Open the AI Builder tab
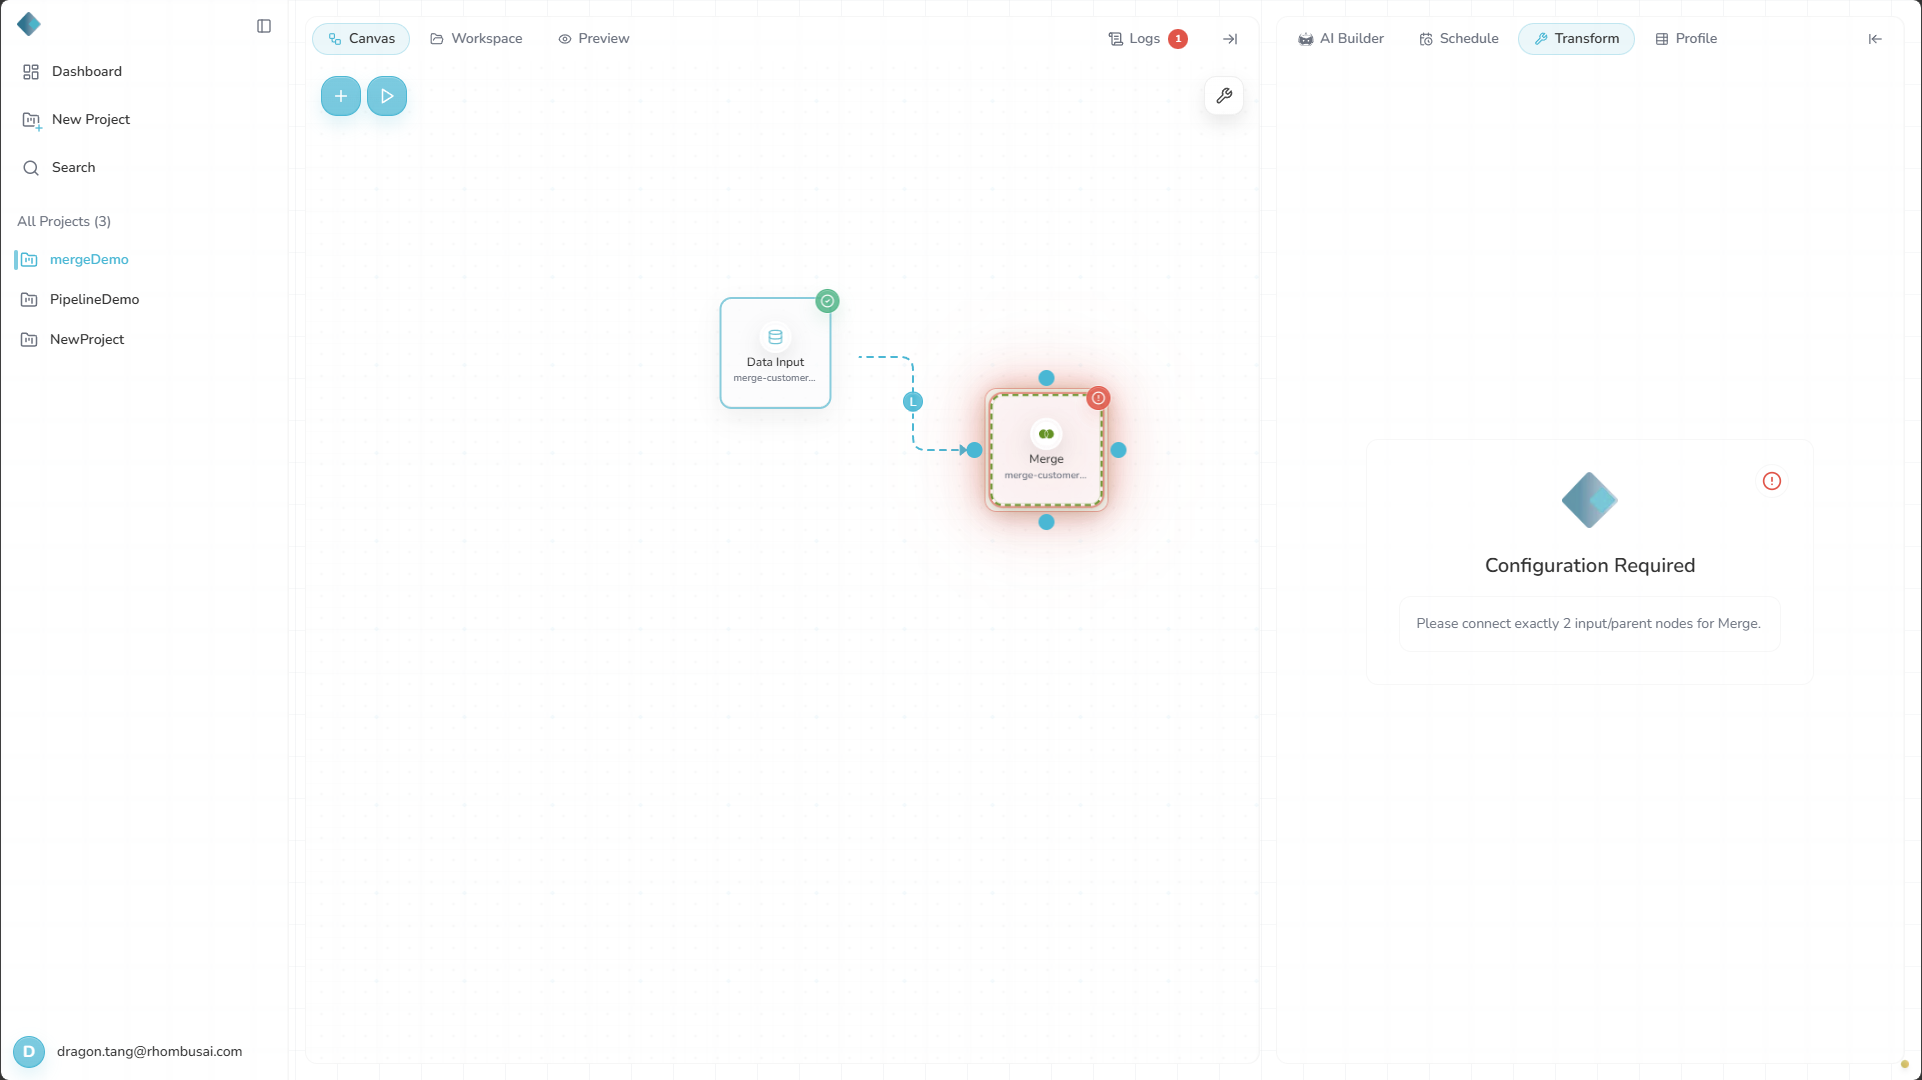1922x1080 pixels. [x=1341, y=39]
